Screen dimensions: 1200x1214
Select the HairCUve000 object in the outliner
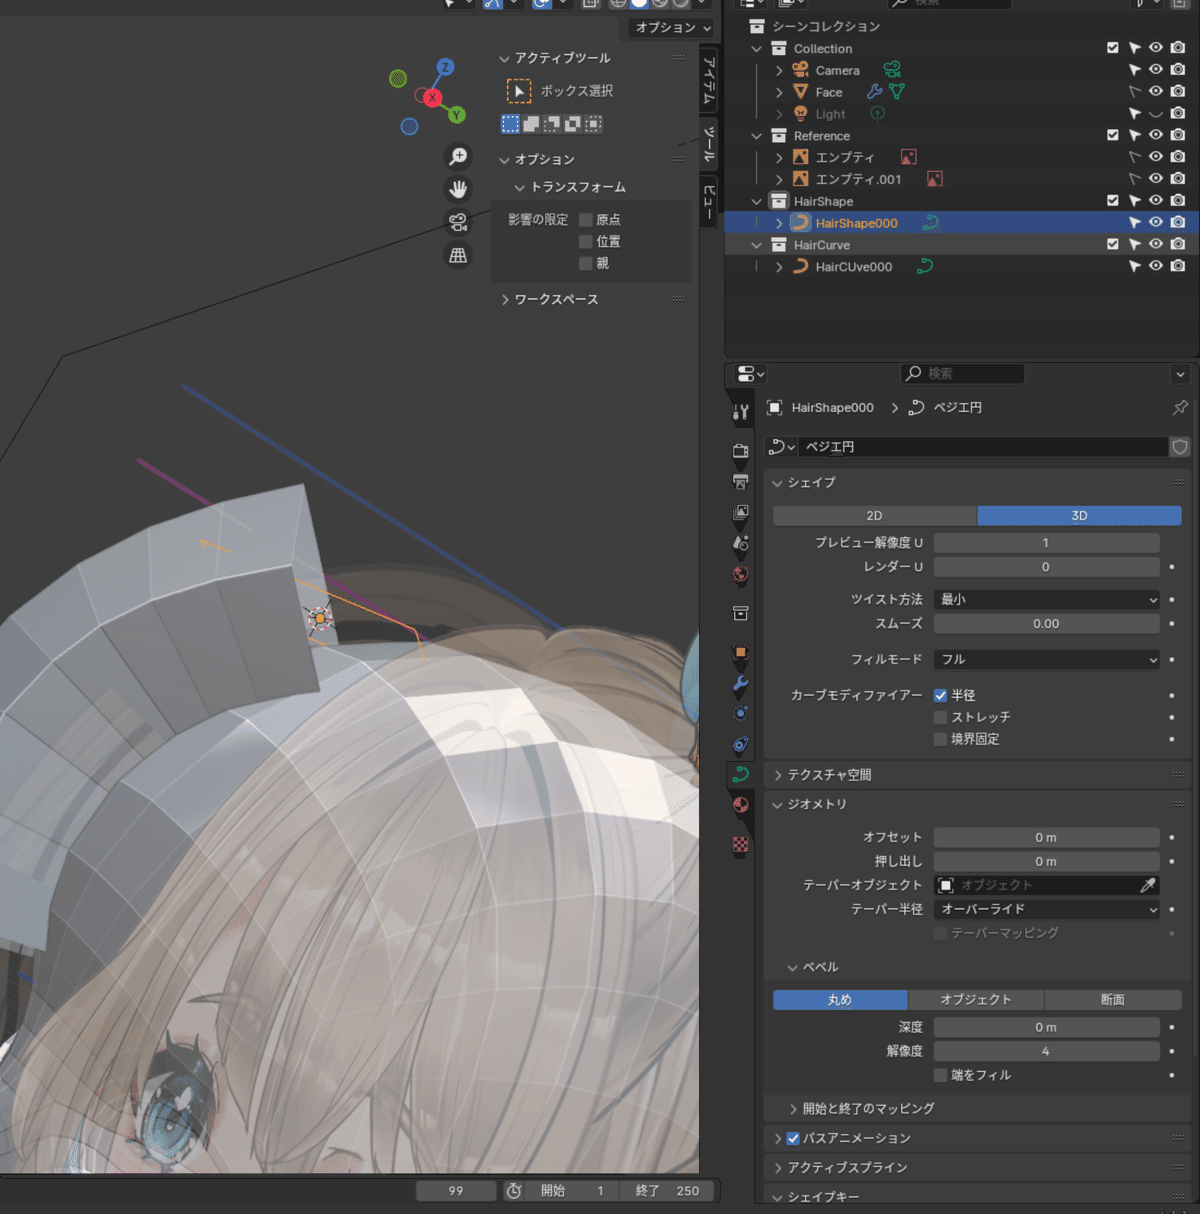tap(854, 267)
